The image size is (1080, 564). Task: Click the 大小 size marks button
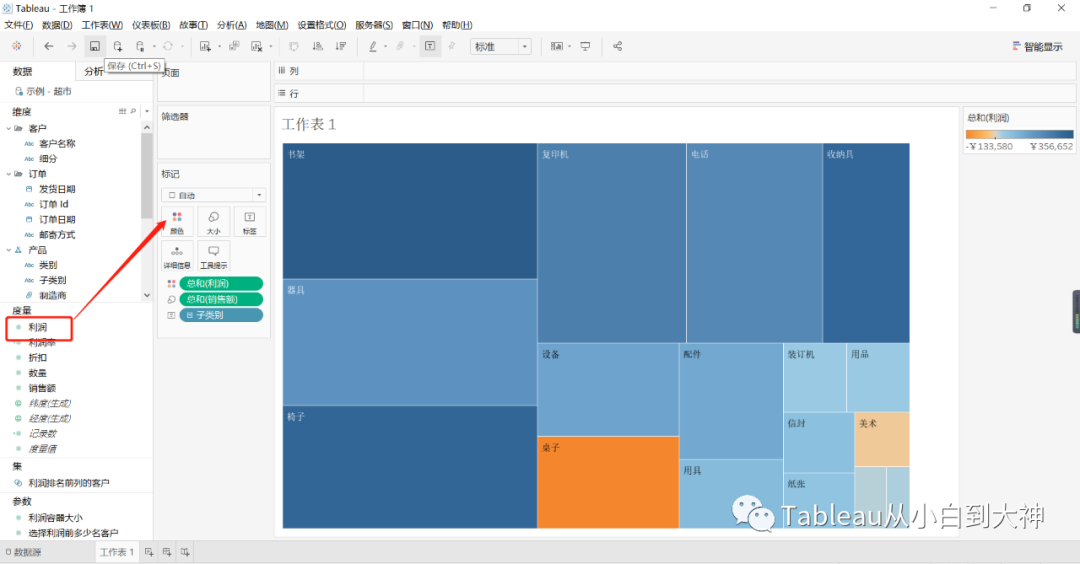click(214, 222)
